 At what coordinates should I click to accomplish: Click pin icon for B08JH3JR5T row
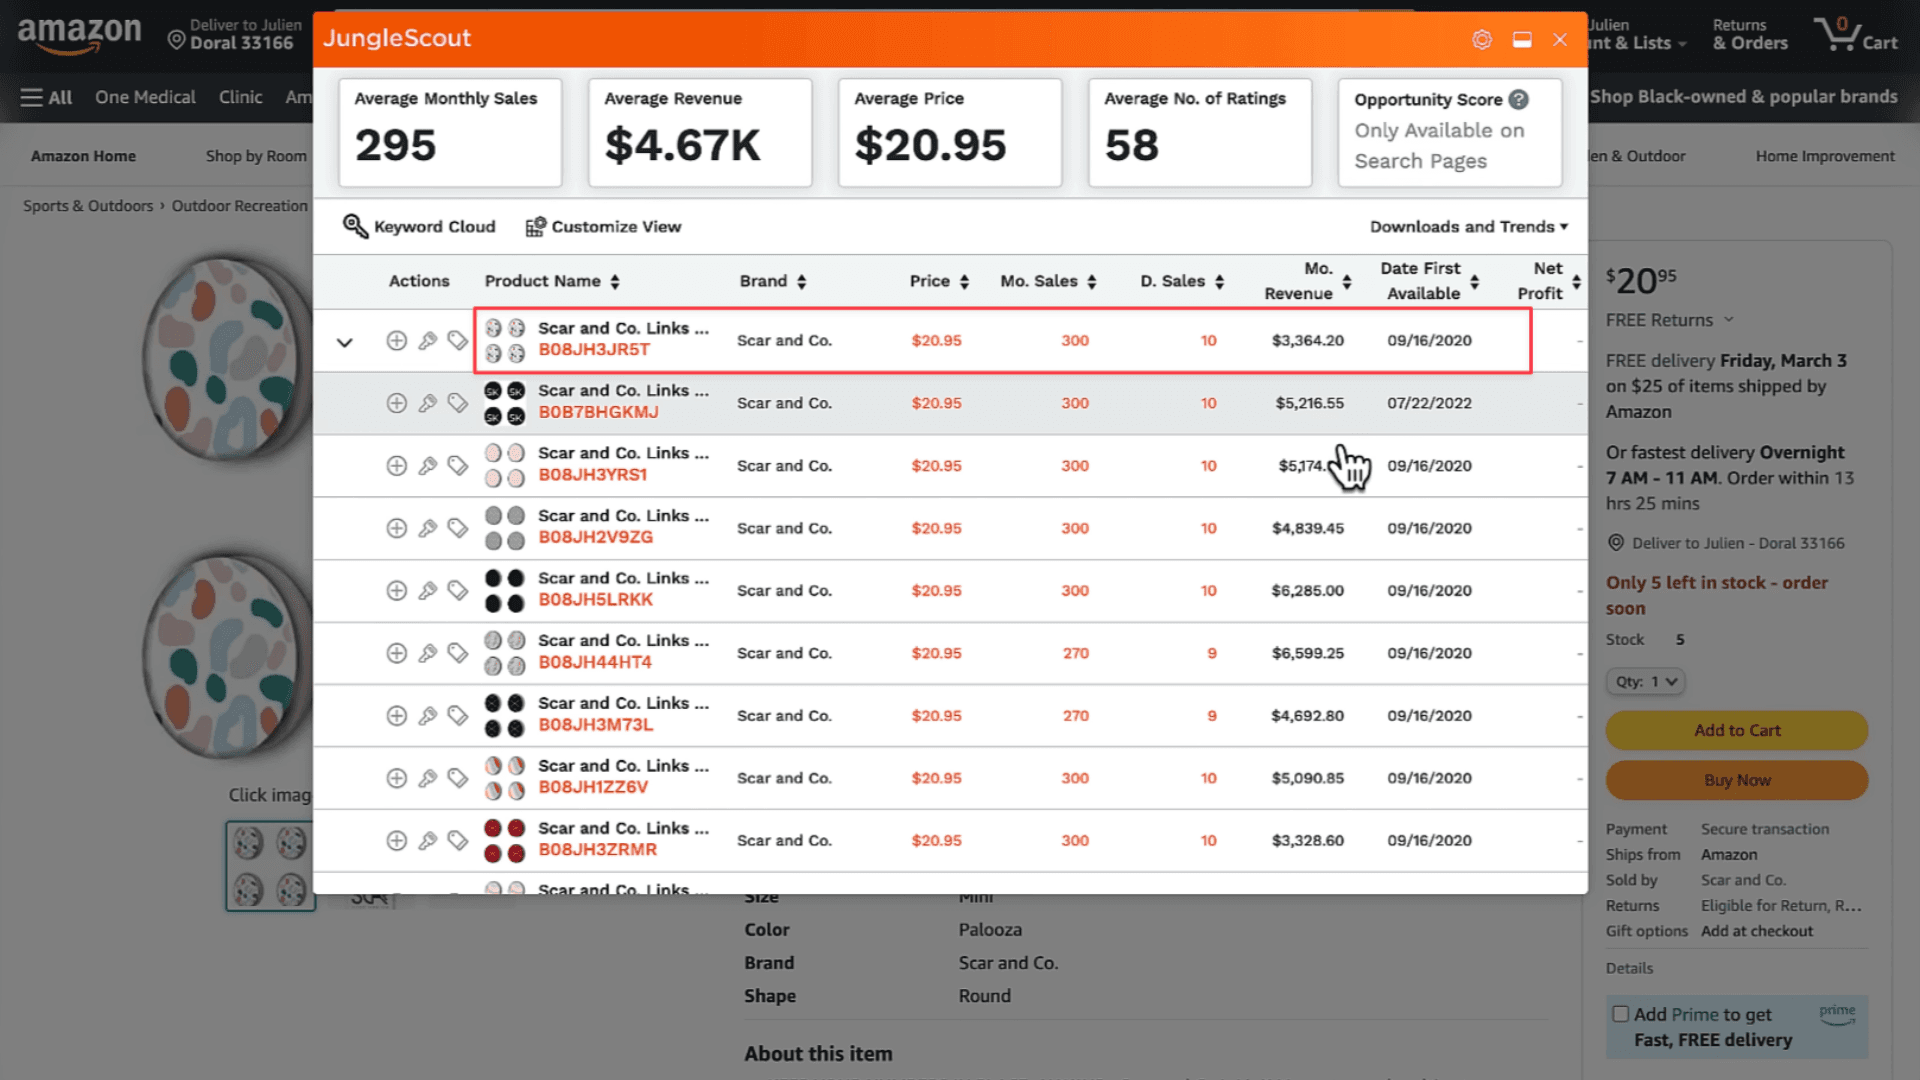[427, 340]
